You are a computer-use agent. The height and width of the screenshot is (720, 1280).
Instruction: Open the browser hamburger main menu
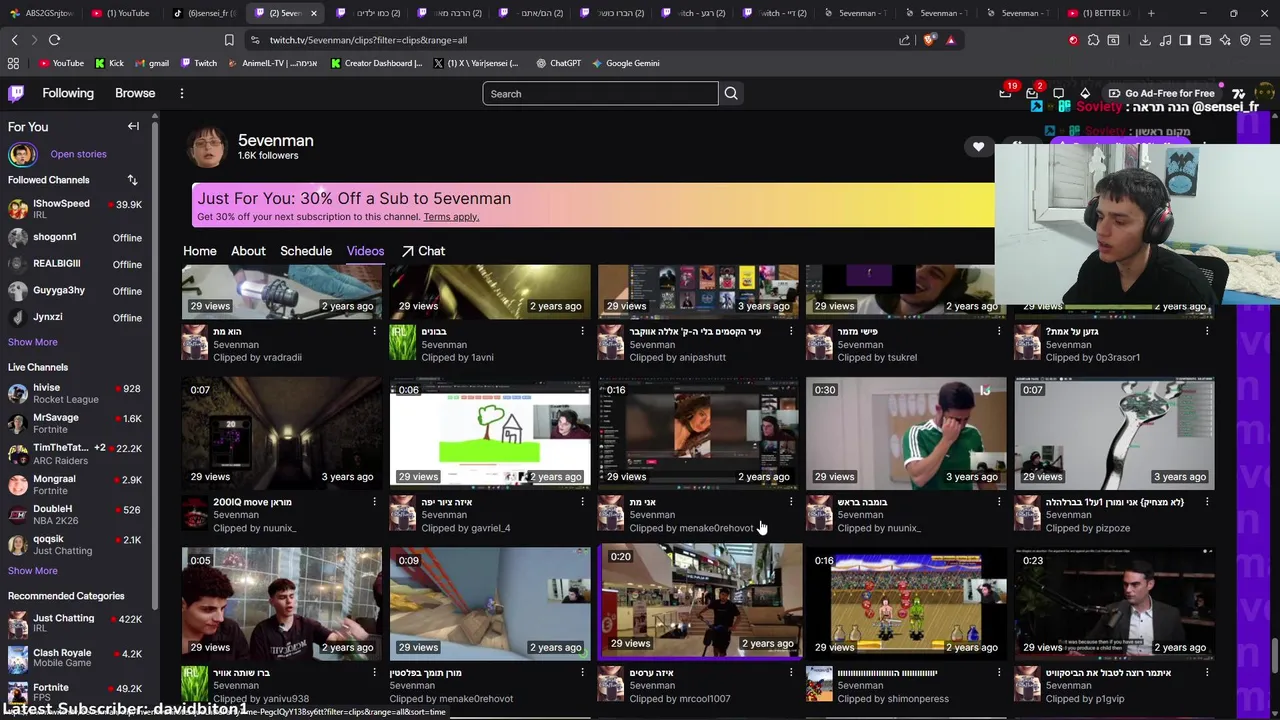point(1265,40)
